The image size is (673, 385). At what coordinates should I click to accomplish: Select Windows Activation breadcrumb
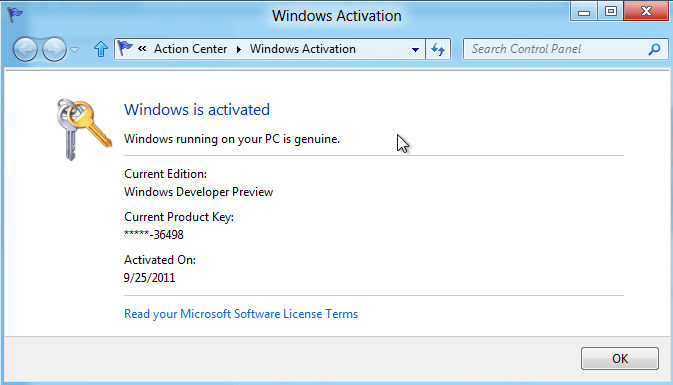[303, 49]
